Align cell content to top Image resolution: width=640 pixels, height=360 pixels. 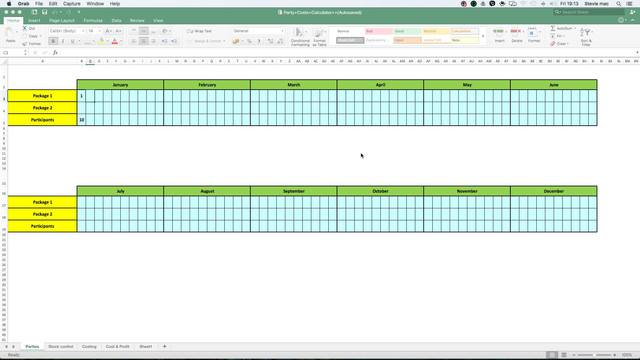(x=134, y=31)
